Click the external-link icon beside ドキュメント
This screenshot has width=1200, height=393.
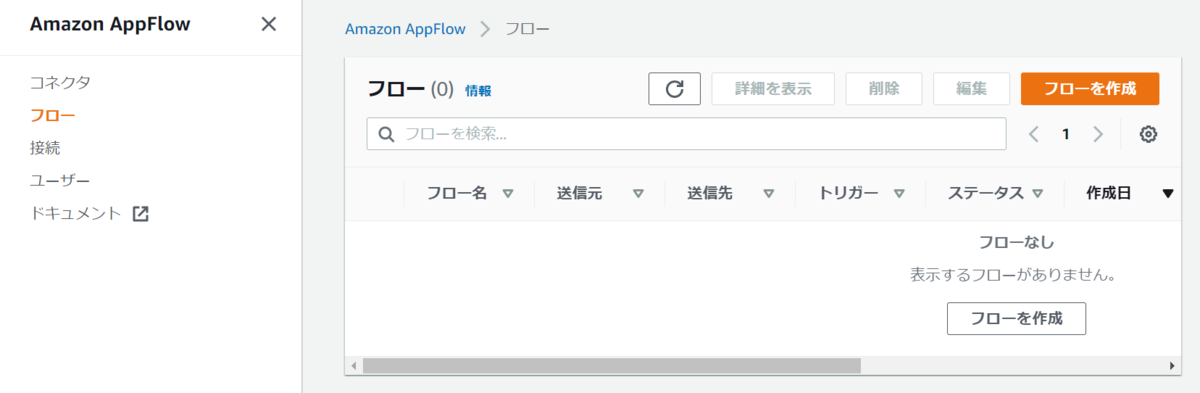click(x=141, y=214)
